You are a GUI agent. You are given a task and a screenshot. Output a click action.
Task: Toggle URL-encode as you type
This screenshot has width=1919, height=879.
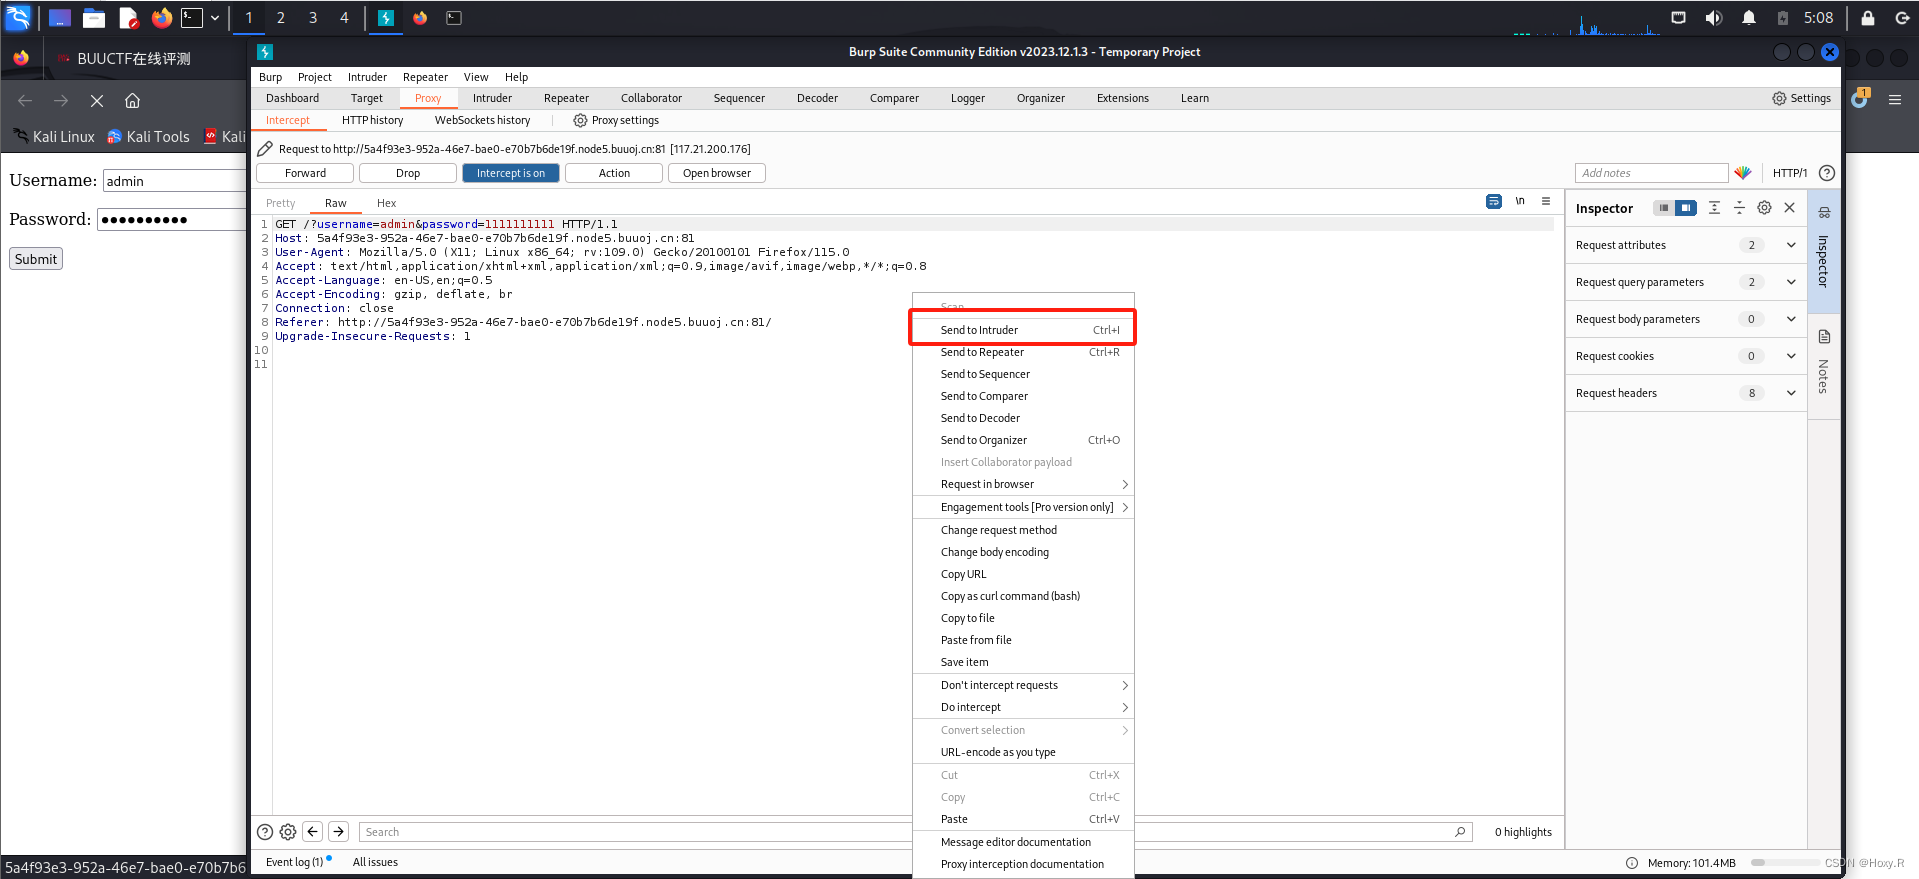pyautogui.click(x=1023, y=752)
